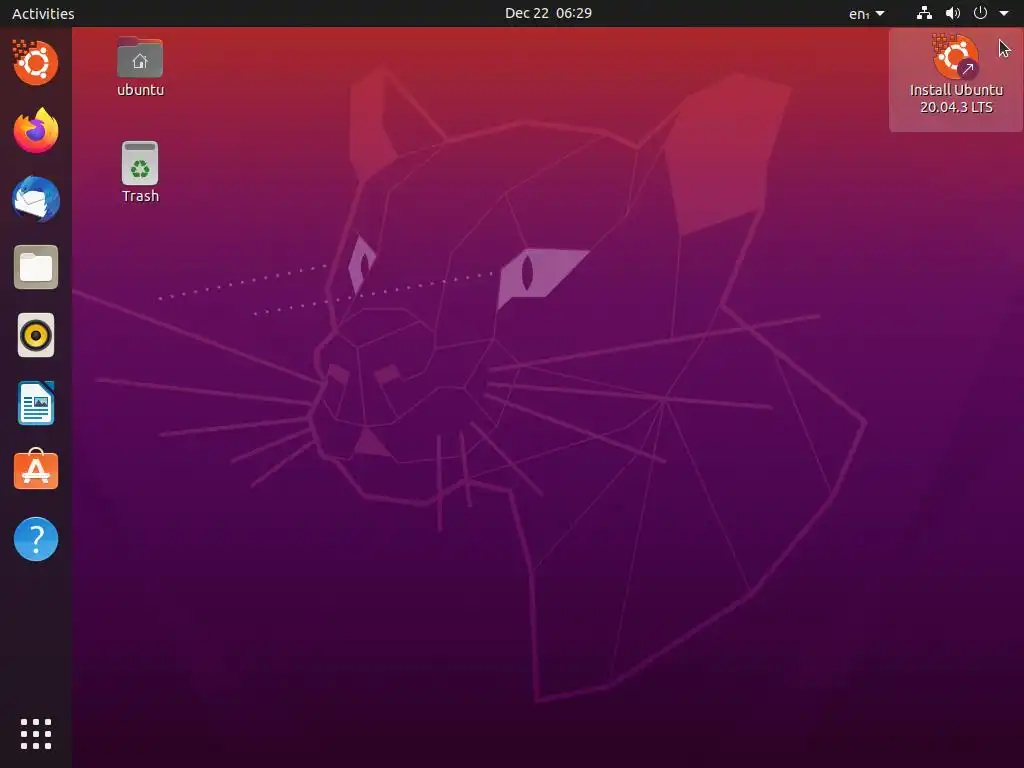The width and height of the screenshot is (1024, 768).
Task: Open Firefox web browser from dock
Action: click(x=36, y=131)
